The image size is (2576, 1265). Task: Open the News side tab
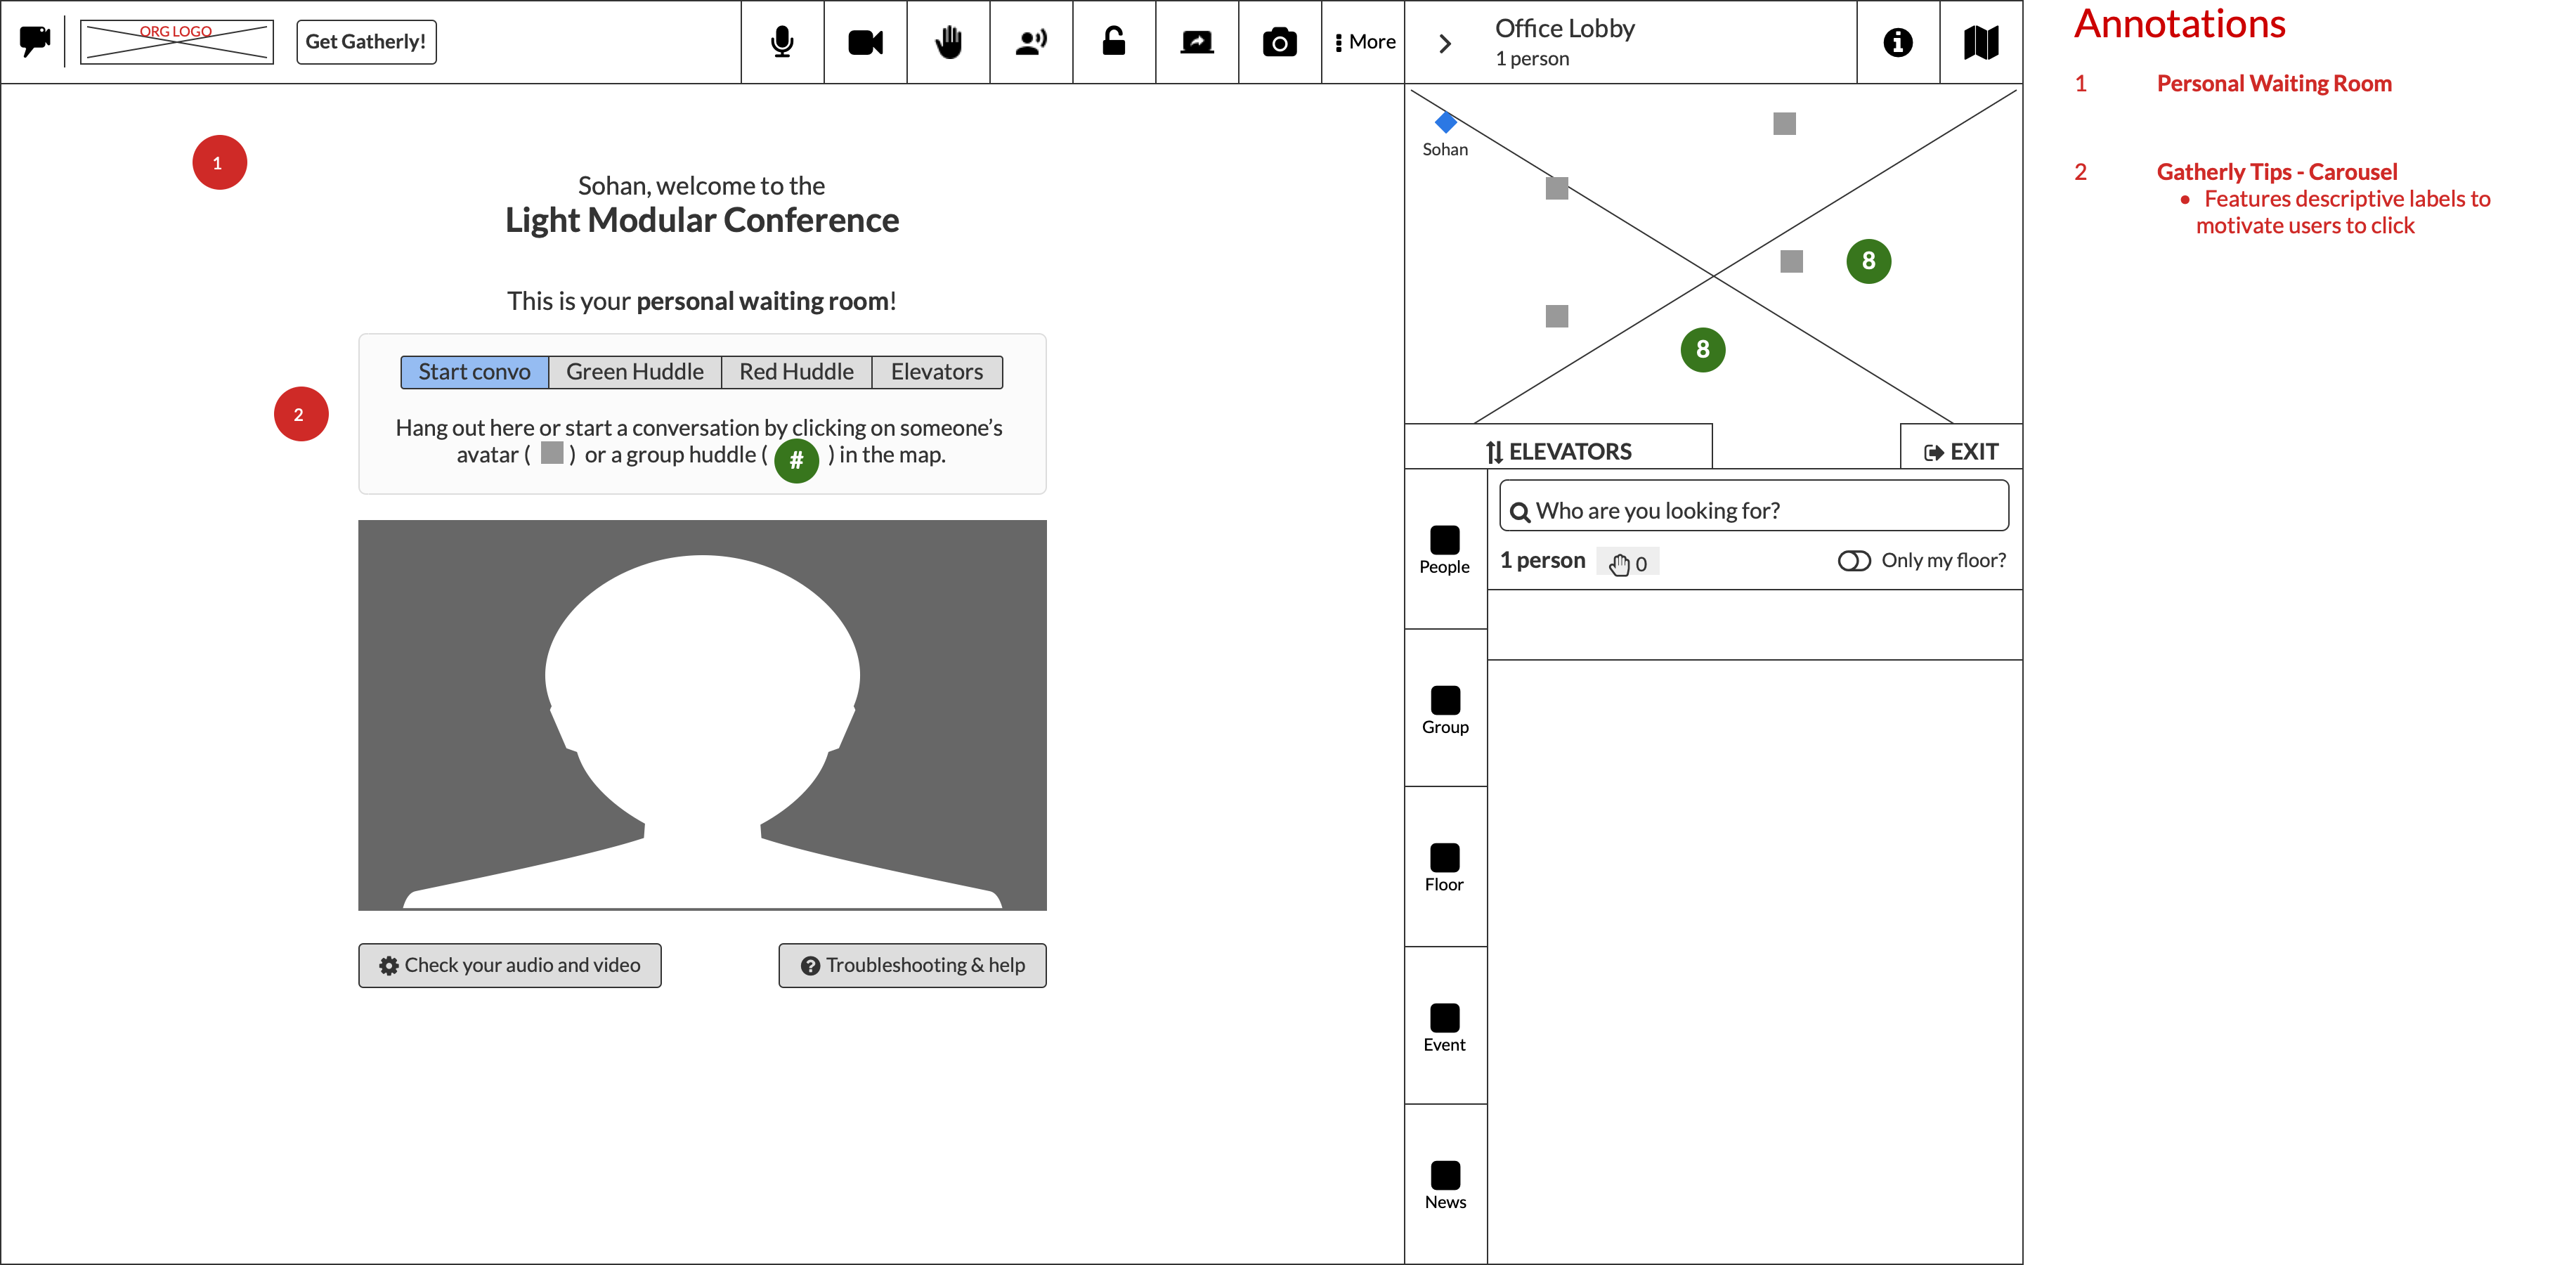[1446, 1185]
